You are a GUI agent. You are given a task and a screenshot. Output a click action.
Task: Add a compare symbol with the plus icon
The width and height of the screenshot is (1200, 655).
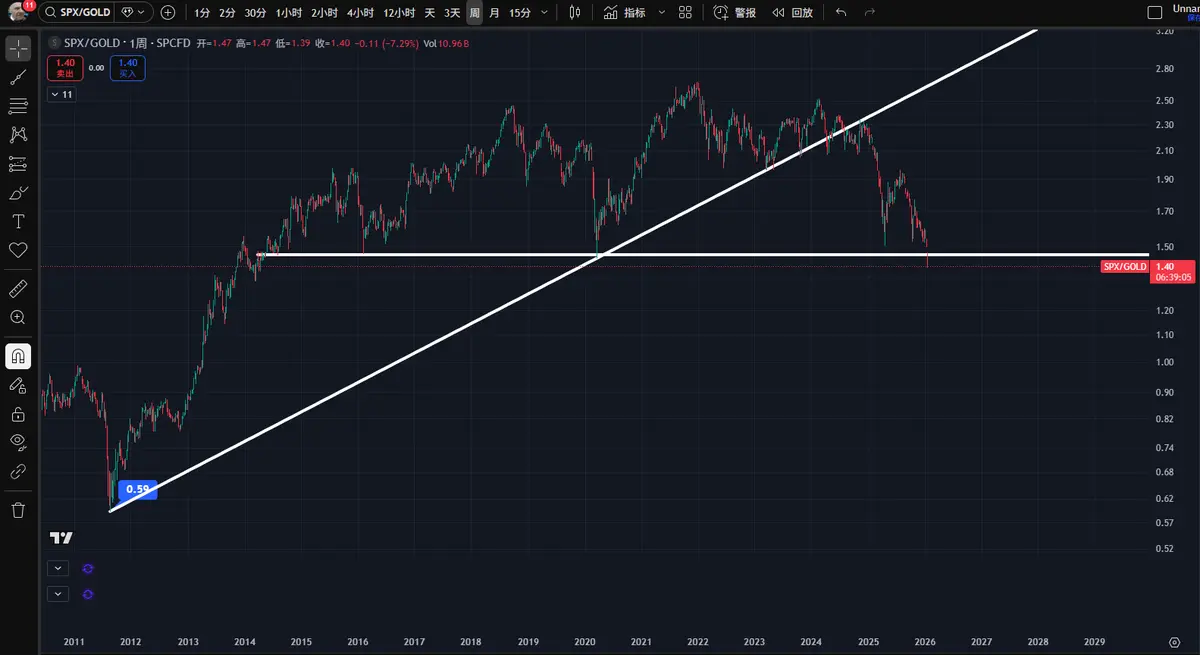coord(168,13)
